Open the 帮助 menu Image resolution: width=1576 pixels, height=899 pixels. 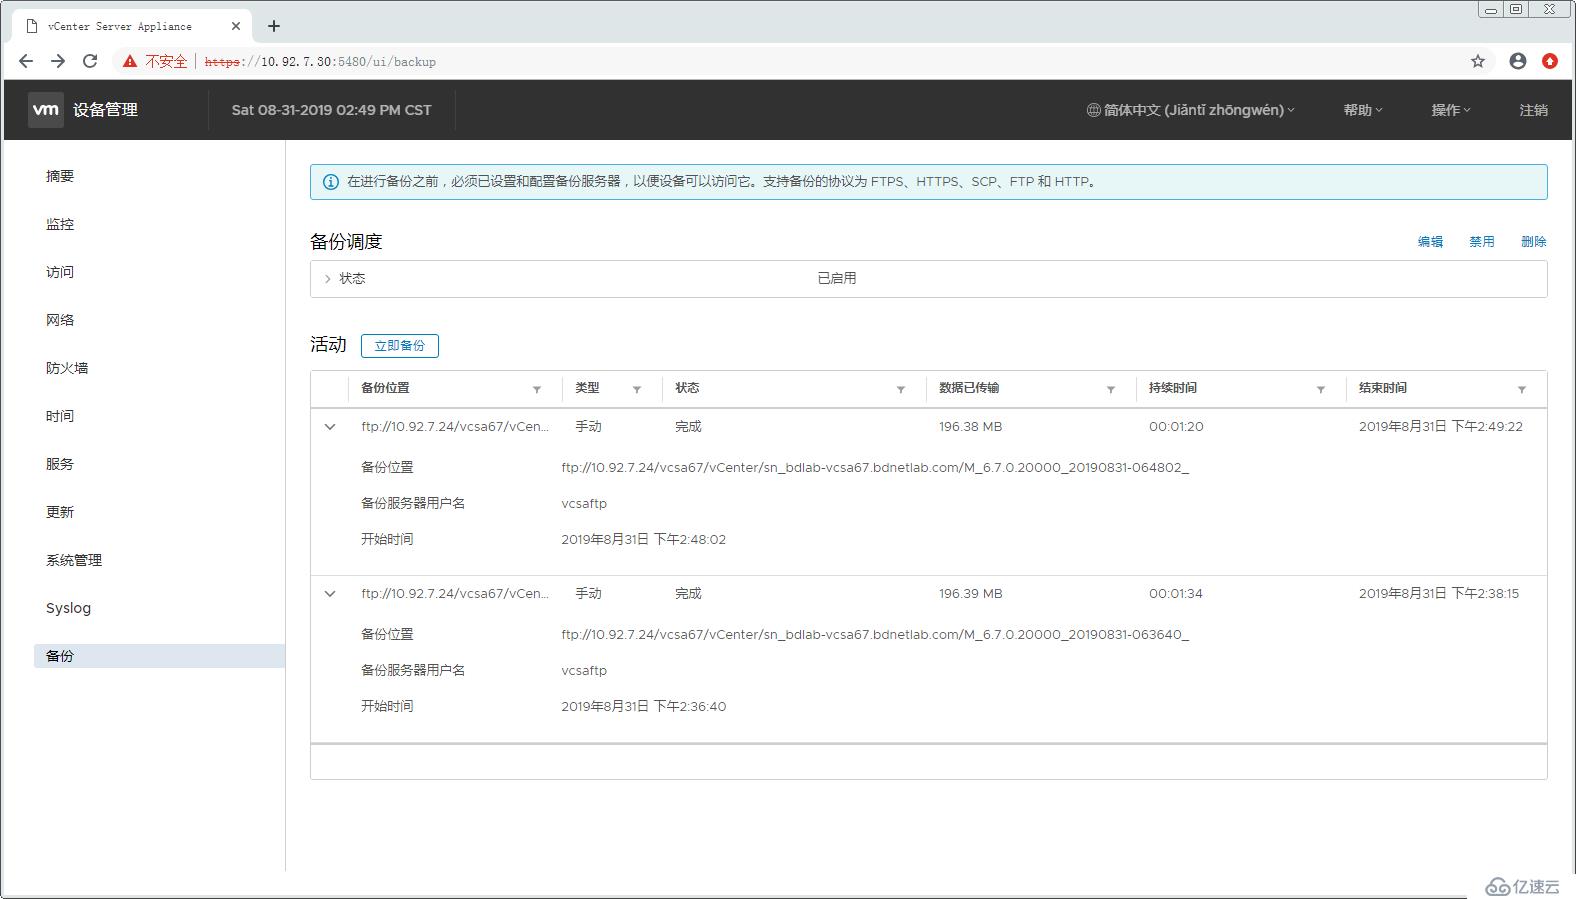[x=1362, y=110]
